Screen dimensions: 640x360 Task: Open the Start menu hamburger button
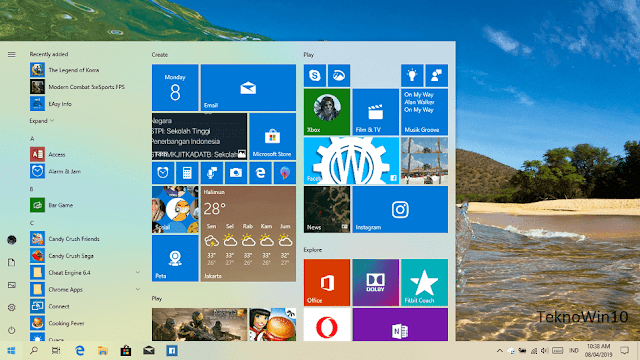pos(11,54)
